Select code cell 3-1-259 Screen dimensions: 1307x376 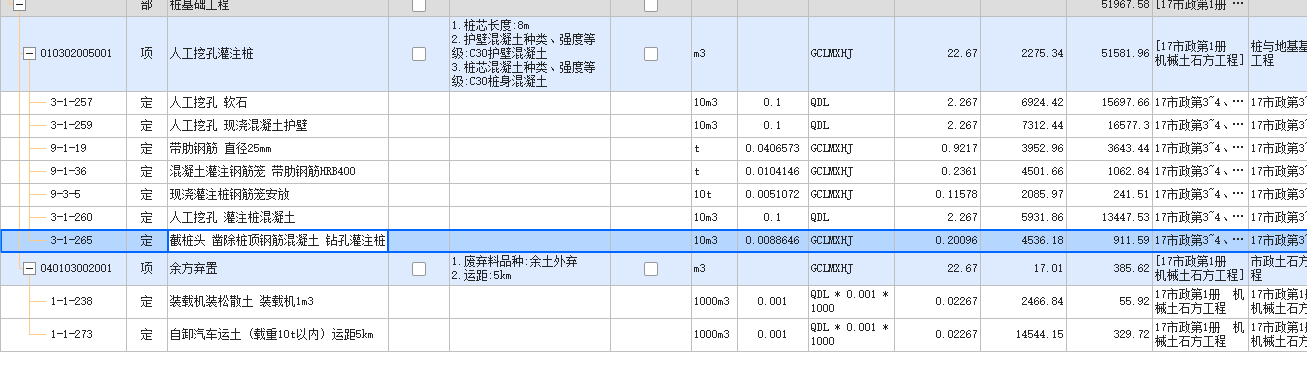pos(71,126)
